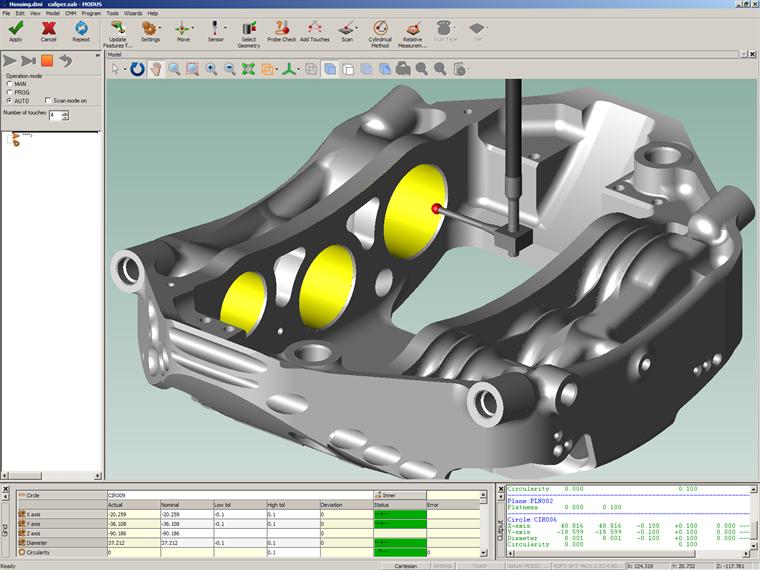Open the CMM menu
This screenshot has width=760, height=570.
70,13
